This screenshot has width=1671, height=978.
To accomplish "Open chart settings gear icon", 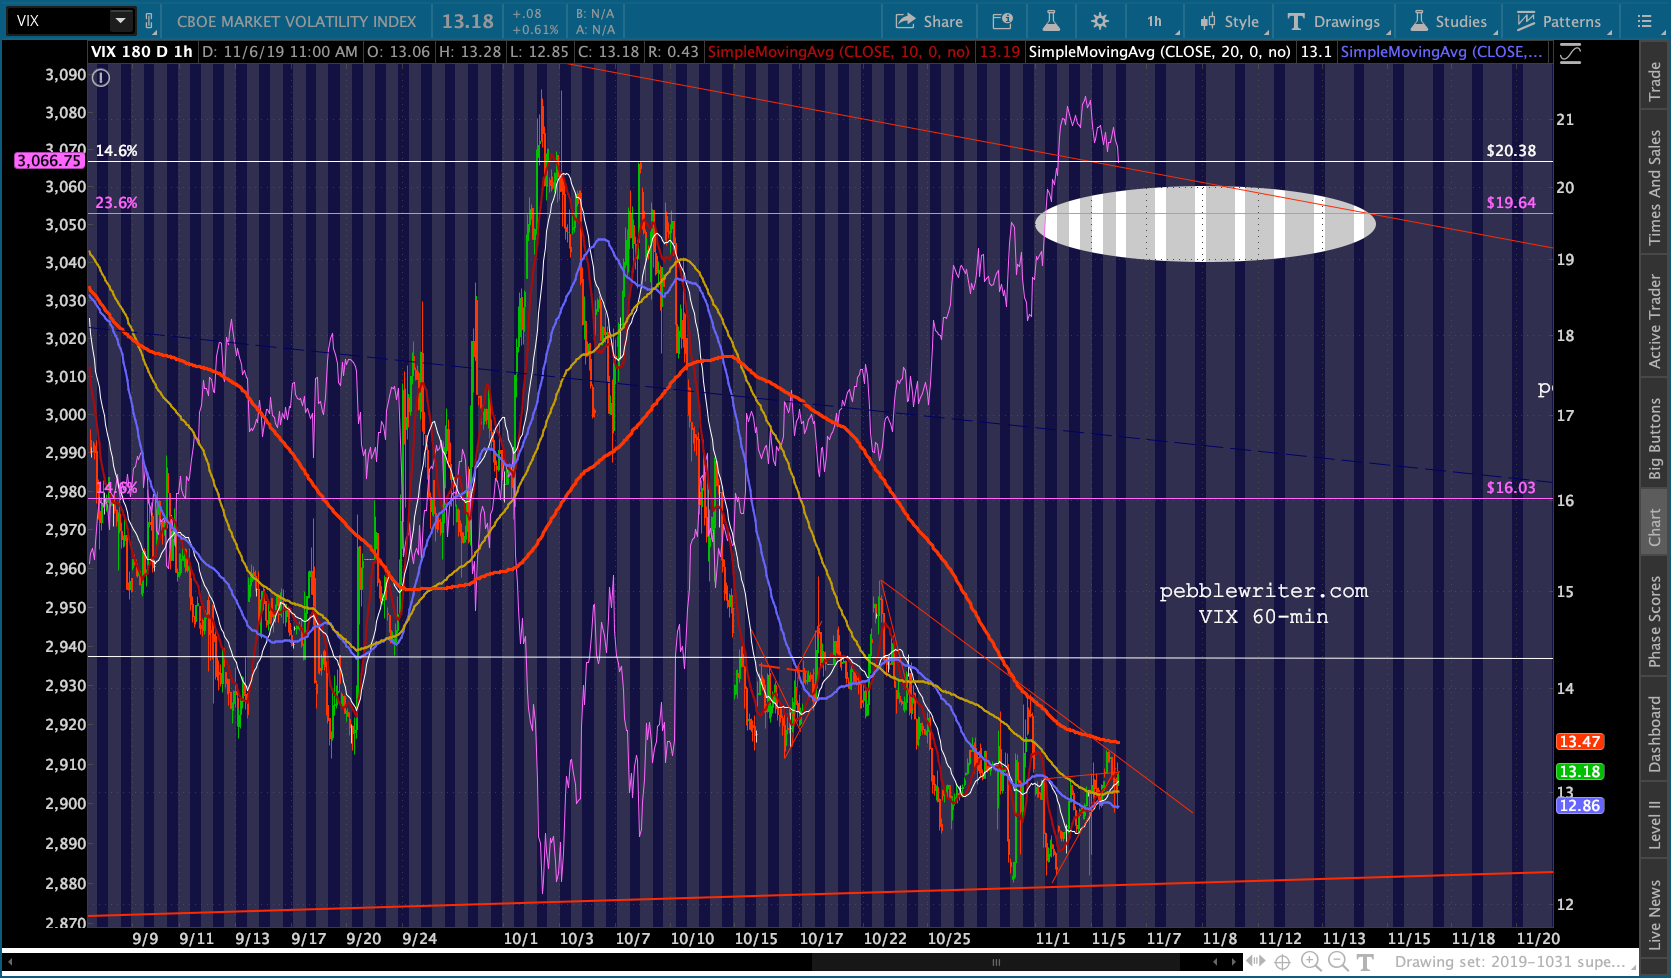I will click(1100, 21).
